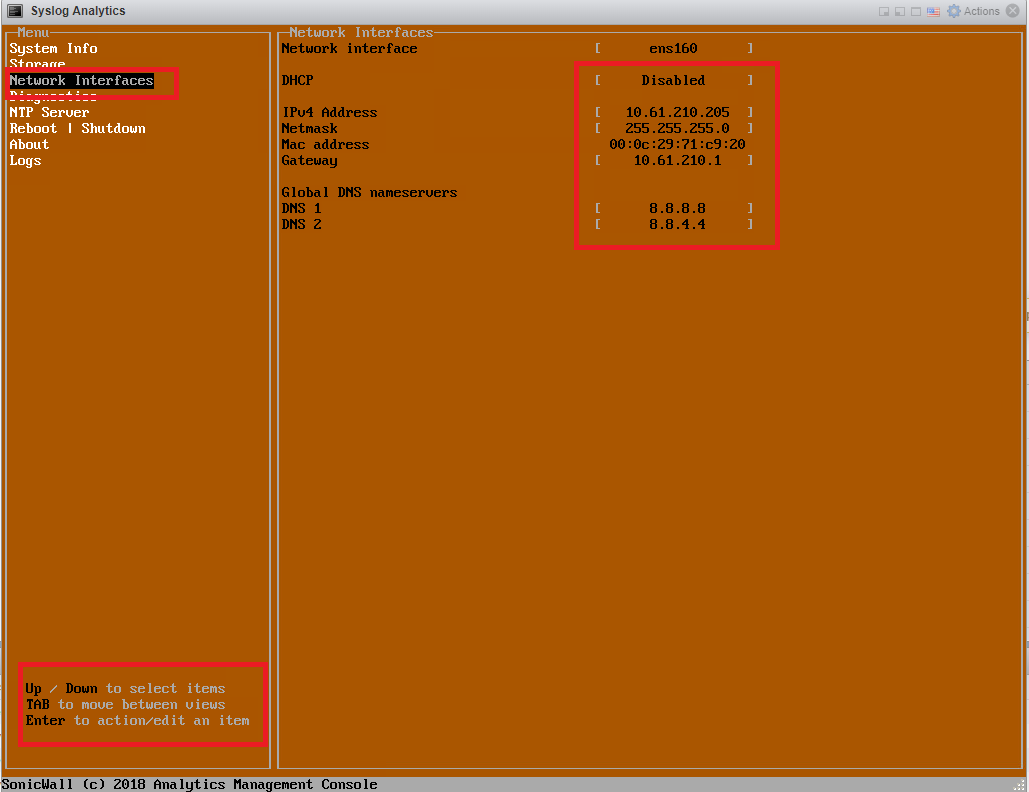Select the highlighted Network Interfaces menu item
Screen dimensions: 1029x792
81,80
